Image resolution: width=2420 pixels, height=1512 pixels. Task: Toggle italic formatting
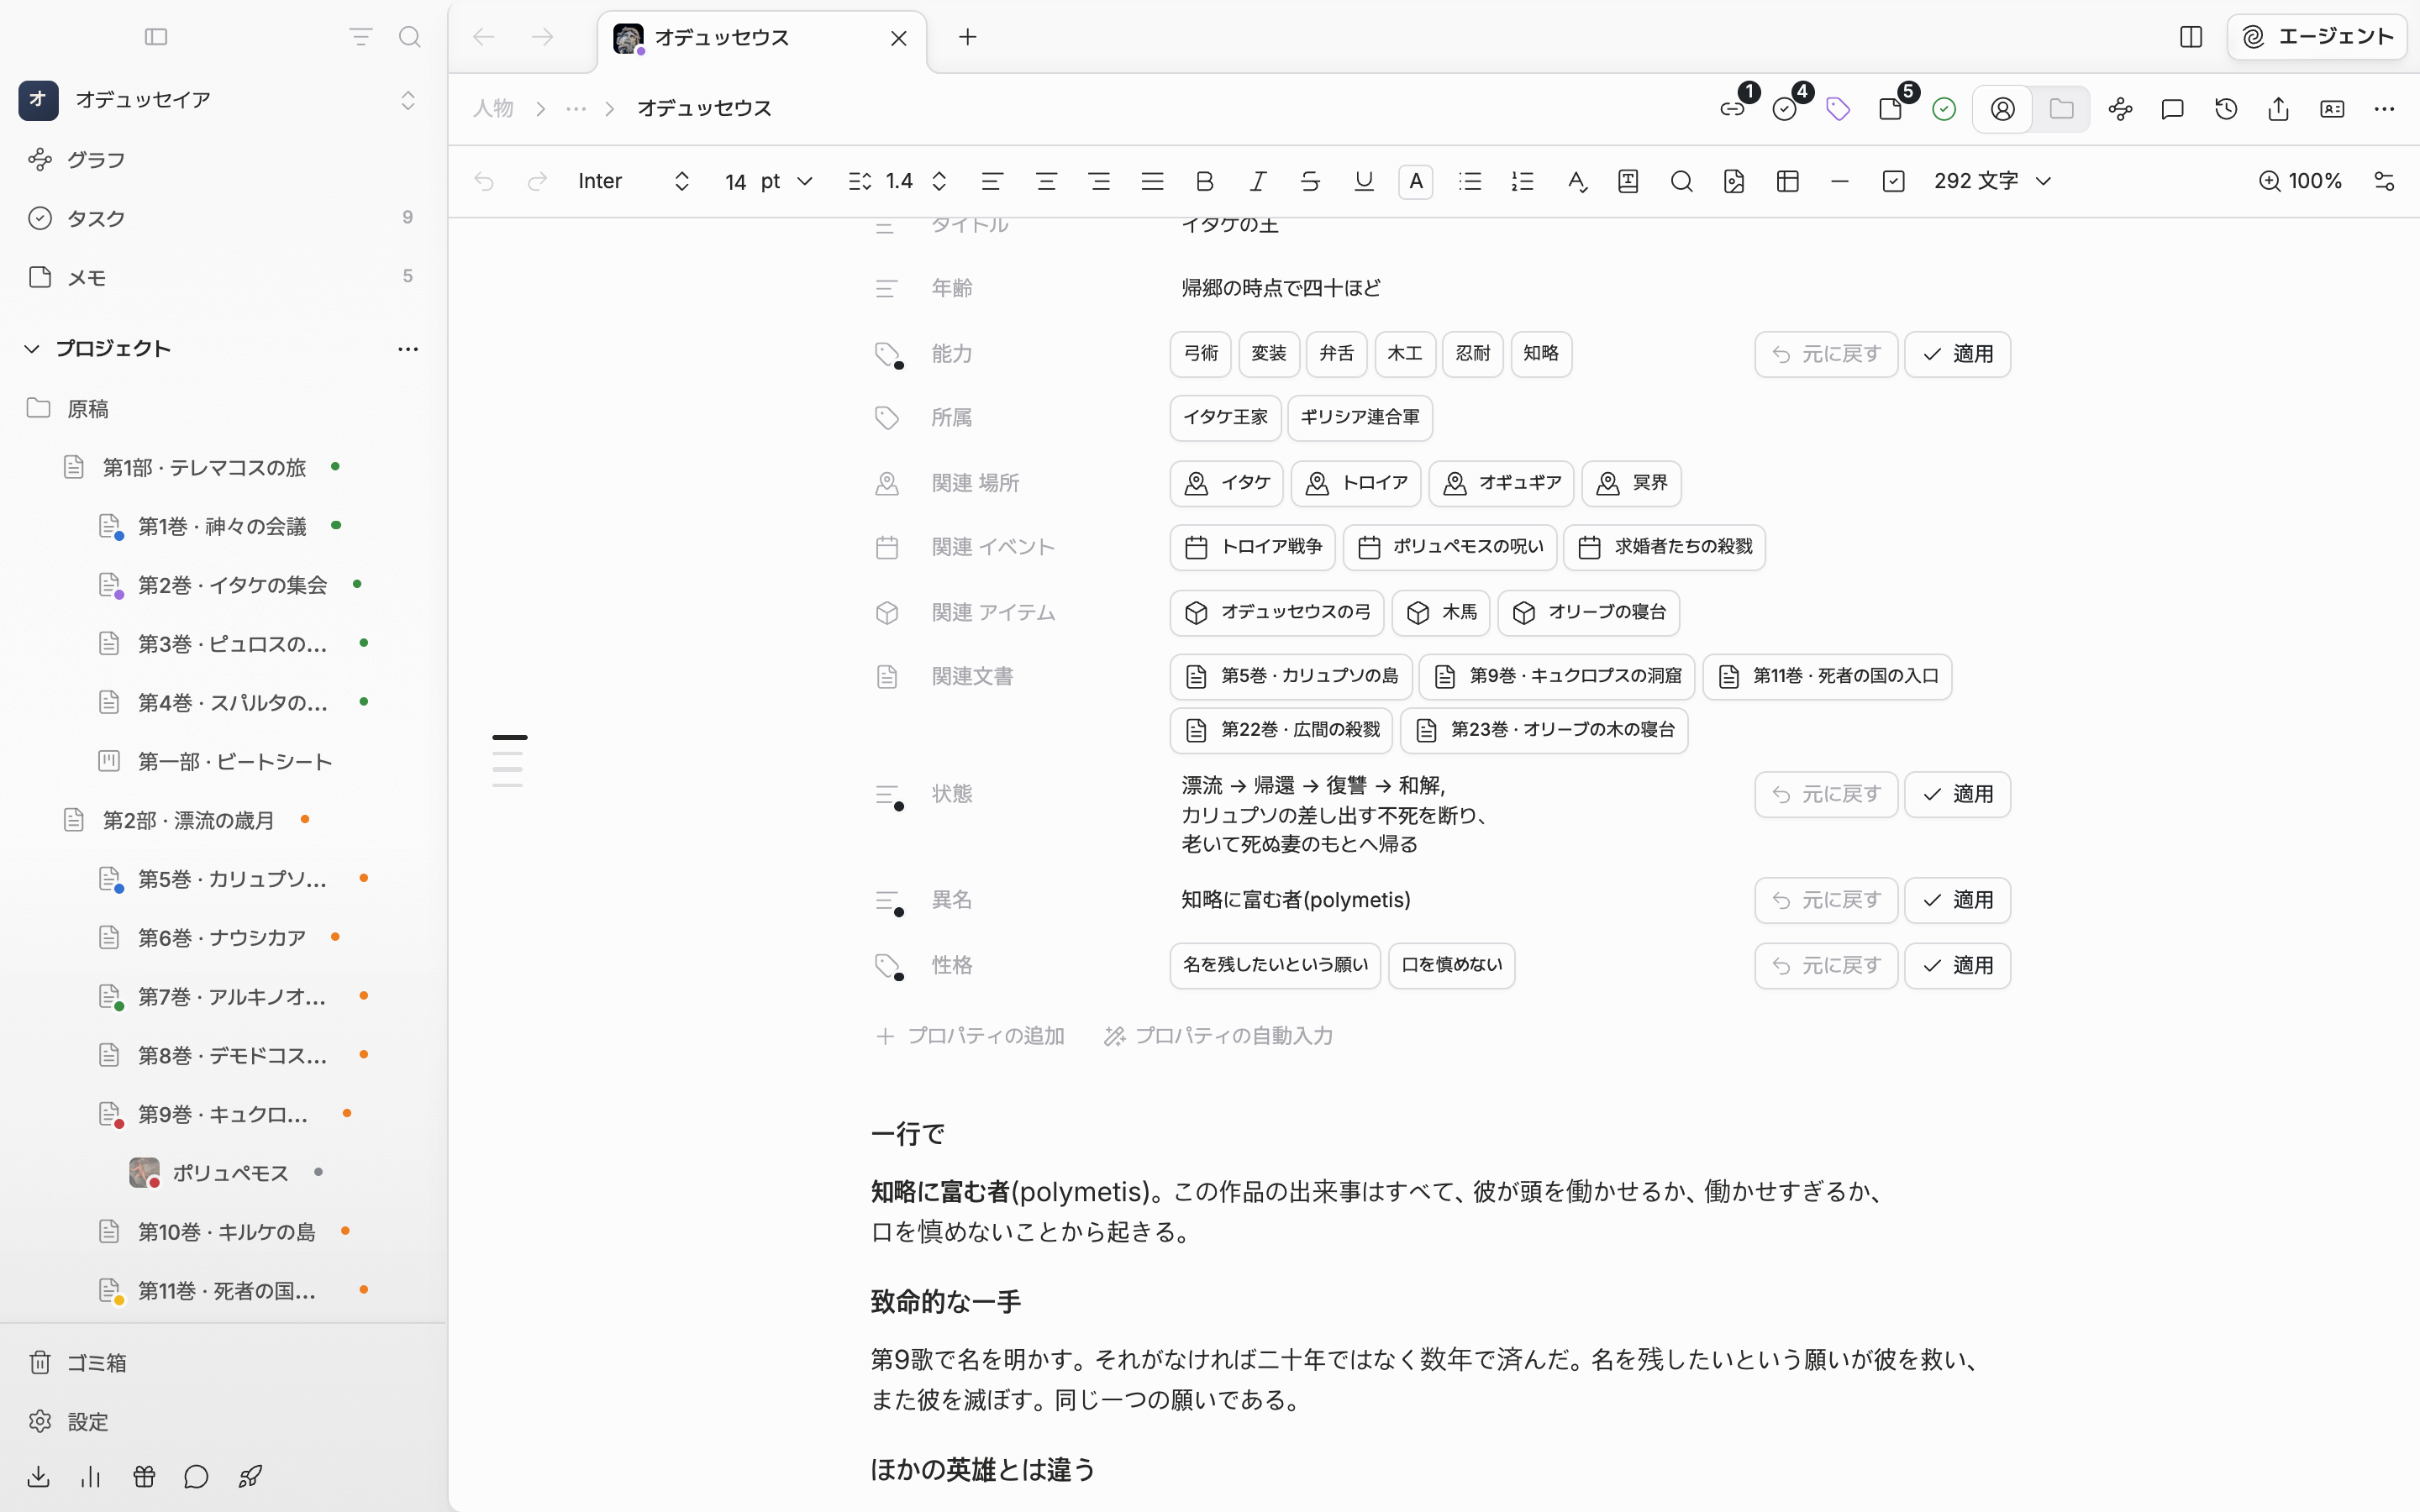point(1257,181)
